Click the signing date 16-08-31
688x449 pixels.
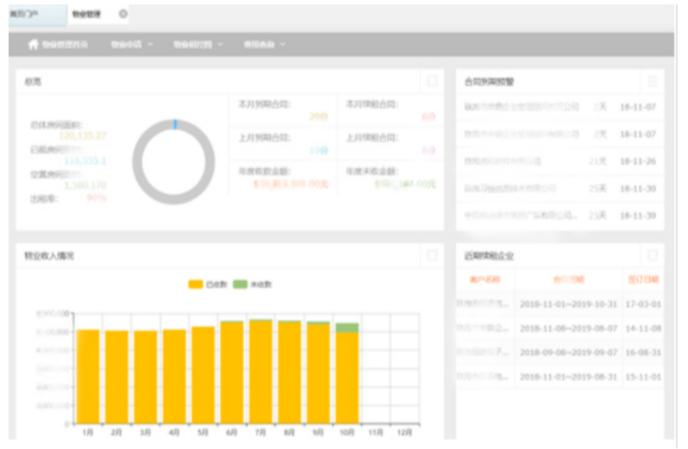[x=643, y=352]
